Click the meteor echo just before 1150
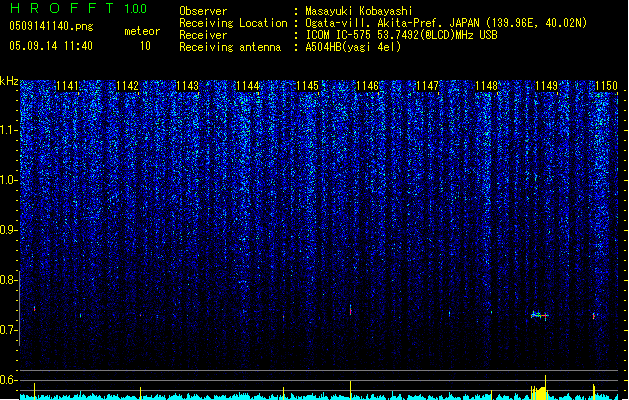The width and height of the screenshot is (629, 400). (x=594, y=316)
